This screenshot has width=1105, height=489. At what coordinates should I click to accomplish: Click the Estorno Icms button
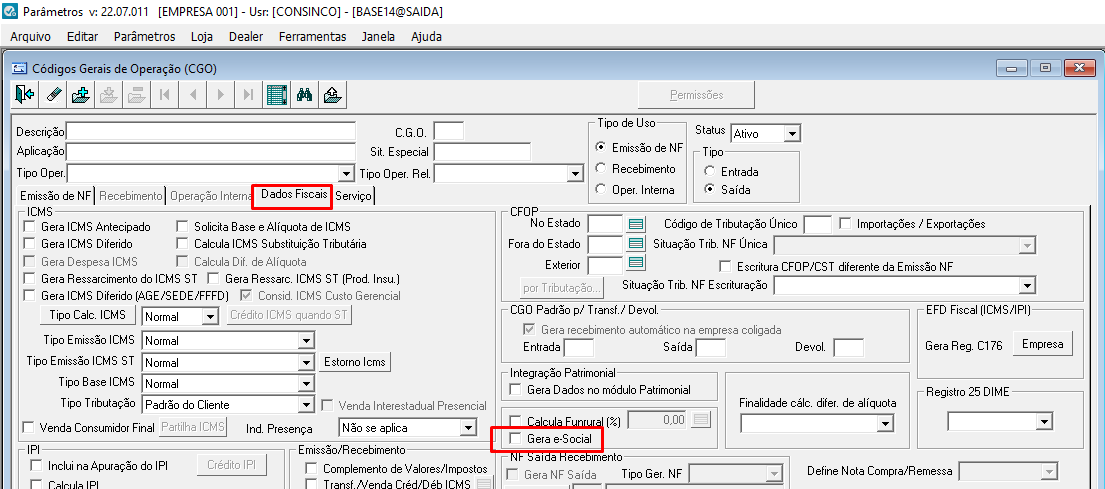pos(354,362)
